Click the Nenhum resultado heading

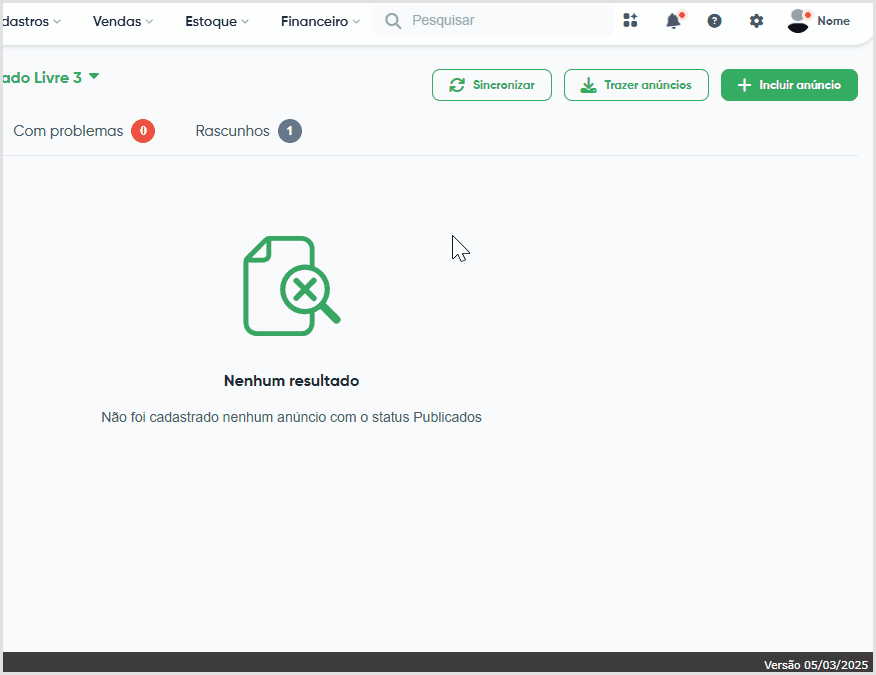coord(292,381)
